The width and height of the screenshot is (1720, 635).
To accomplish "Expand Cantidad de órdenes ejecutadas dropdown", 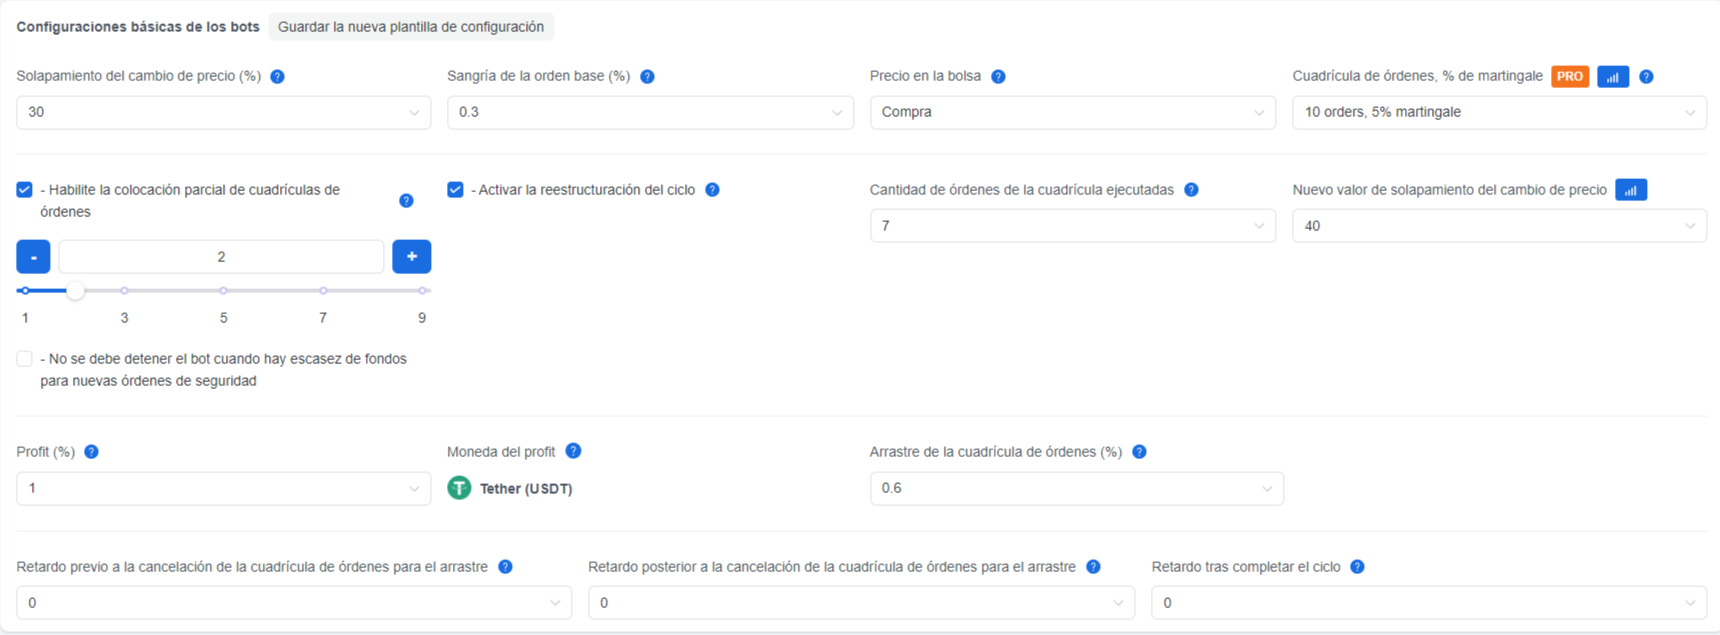I will tap(1073, 226).
